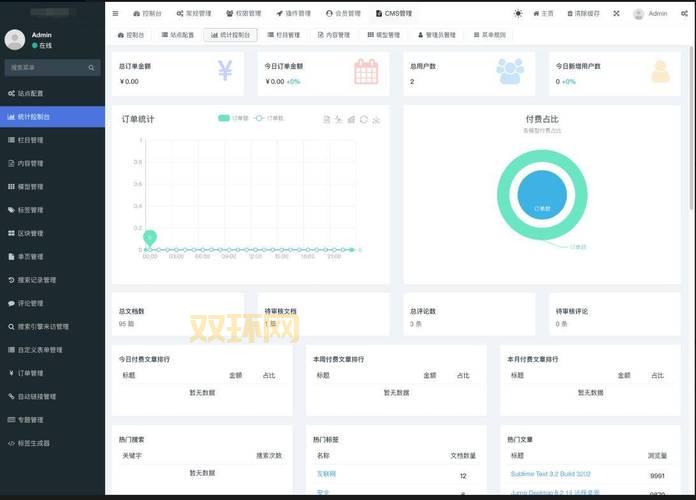Click the share/more icon in the top right corner
Image resolution: width=696 pixels, height=500 pixels.
tap(684, 14)
